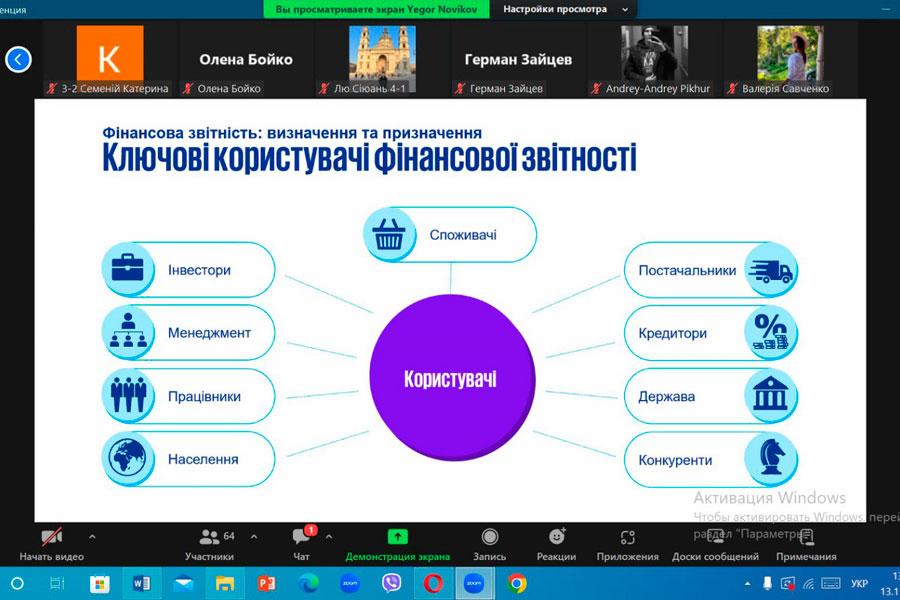Viewport: 900px width, 600px height.
Task: Open Task View on the taskbar
Action: pos(57,584)
